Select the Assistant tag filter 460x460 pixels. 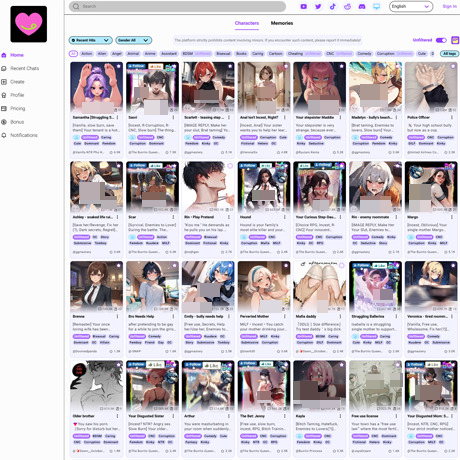click(x=169, y=54)
